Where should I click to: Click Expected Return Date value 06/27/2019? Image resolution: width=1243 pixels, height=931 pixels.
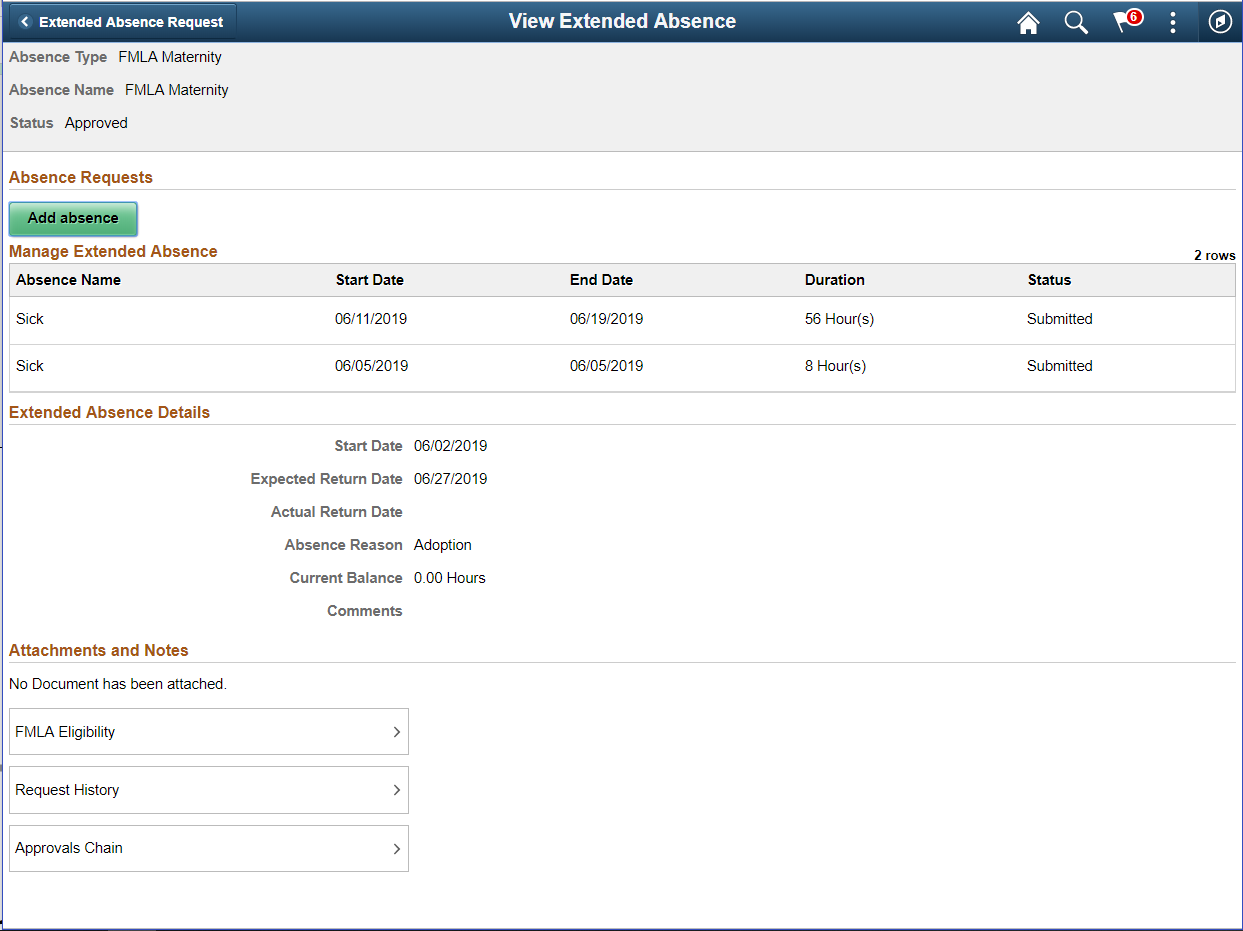click(451, 479)
